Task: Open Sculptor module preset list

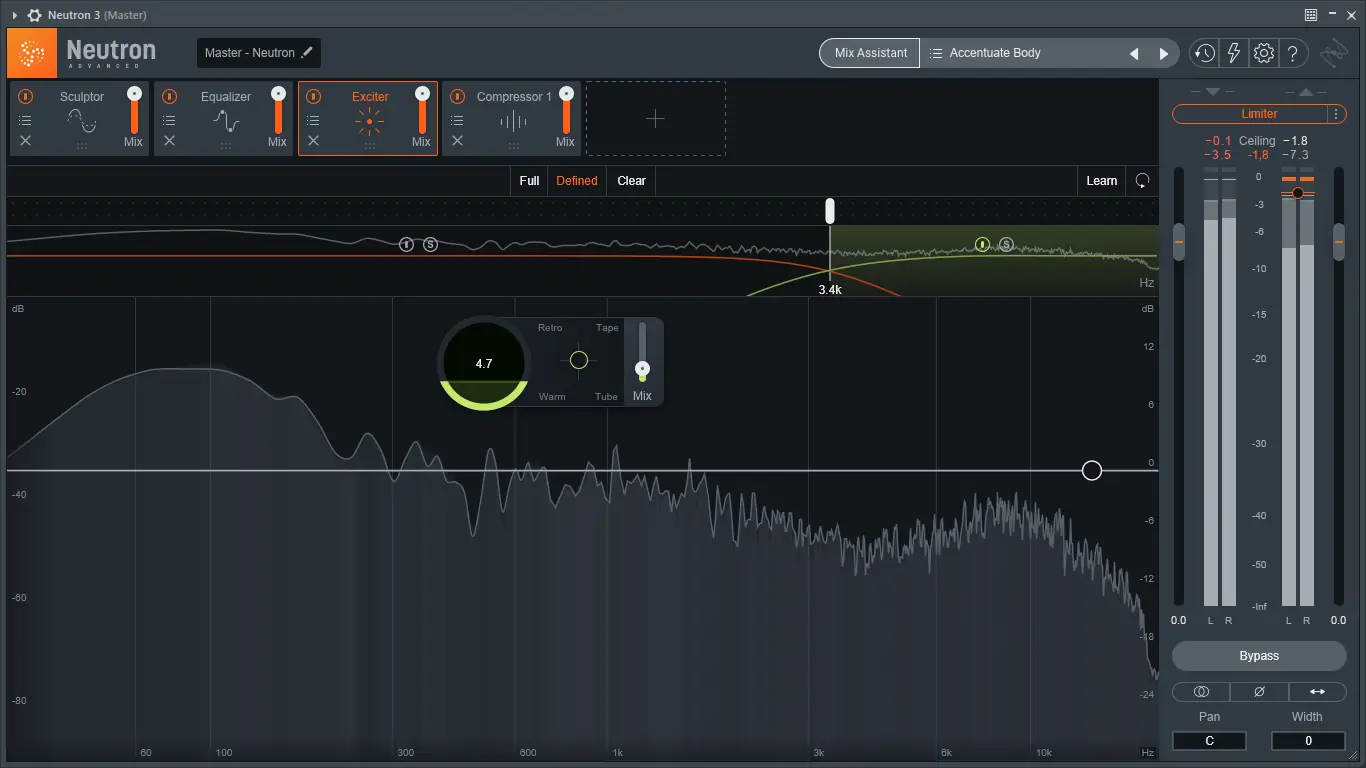Action: (25, 120)
